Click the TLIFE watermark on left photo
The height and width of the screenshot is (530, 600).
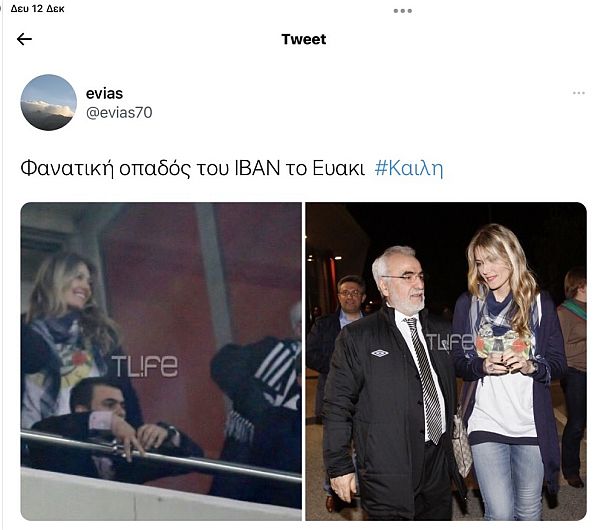point(144,366)
